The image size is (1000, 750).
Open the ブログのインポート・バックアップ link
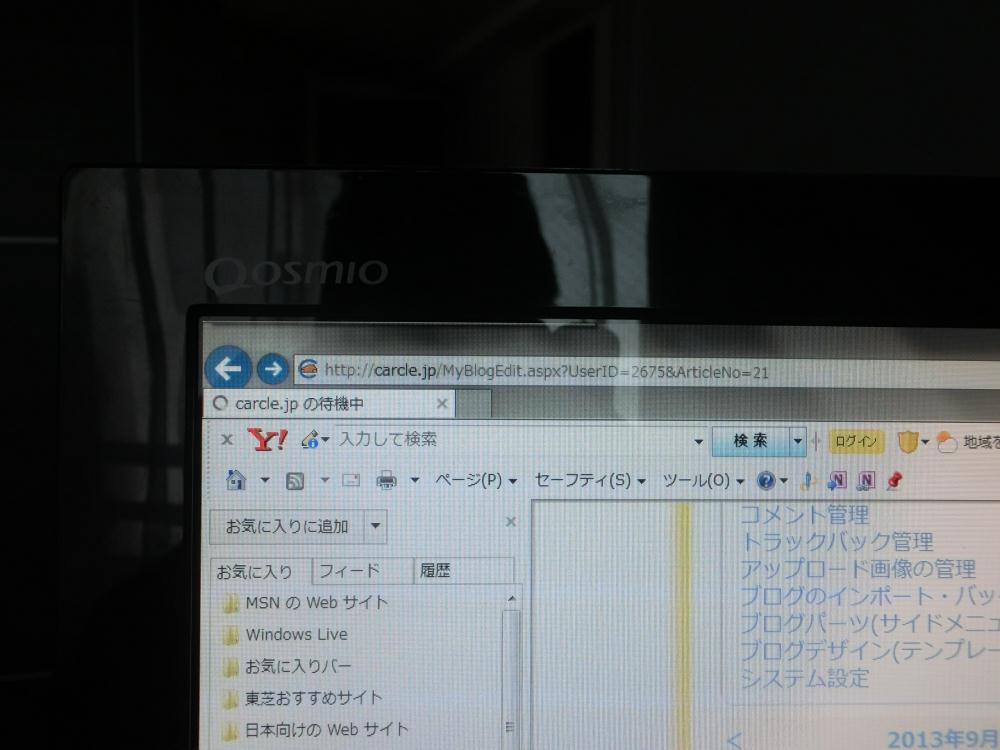870,596
